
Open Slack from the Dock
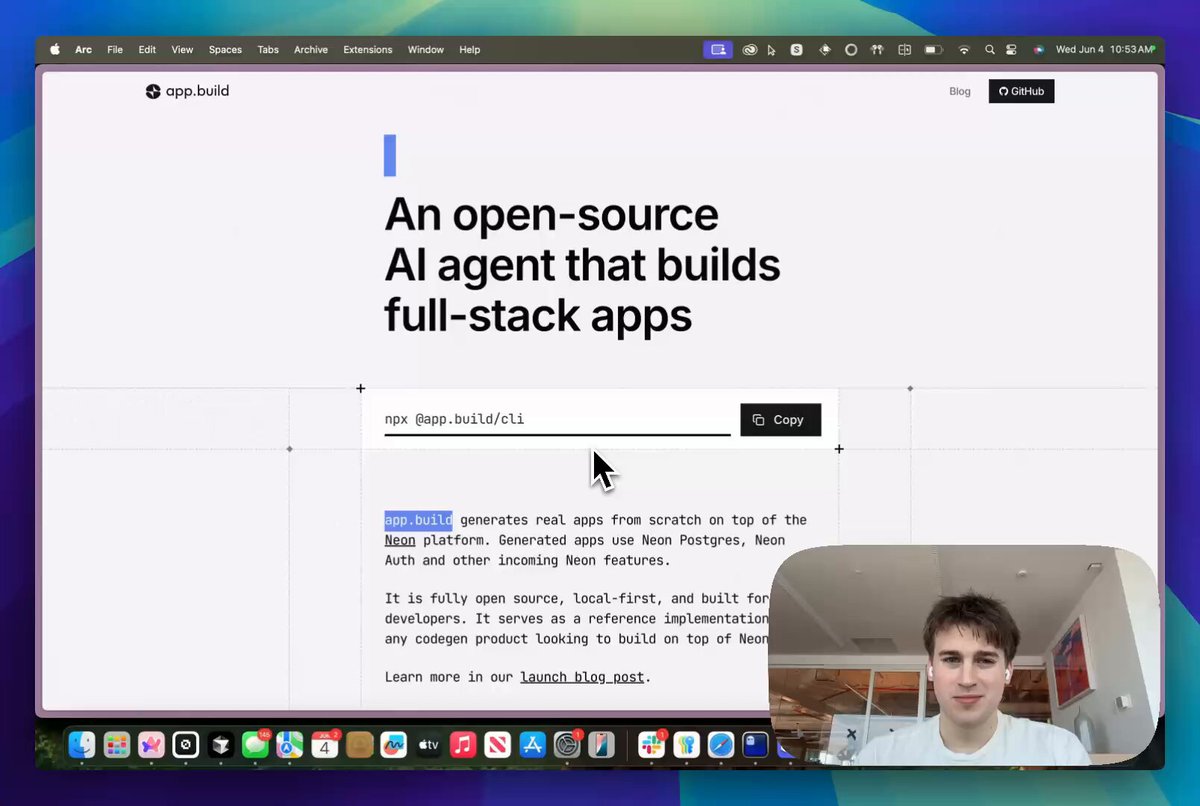coord(652,745)
